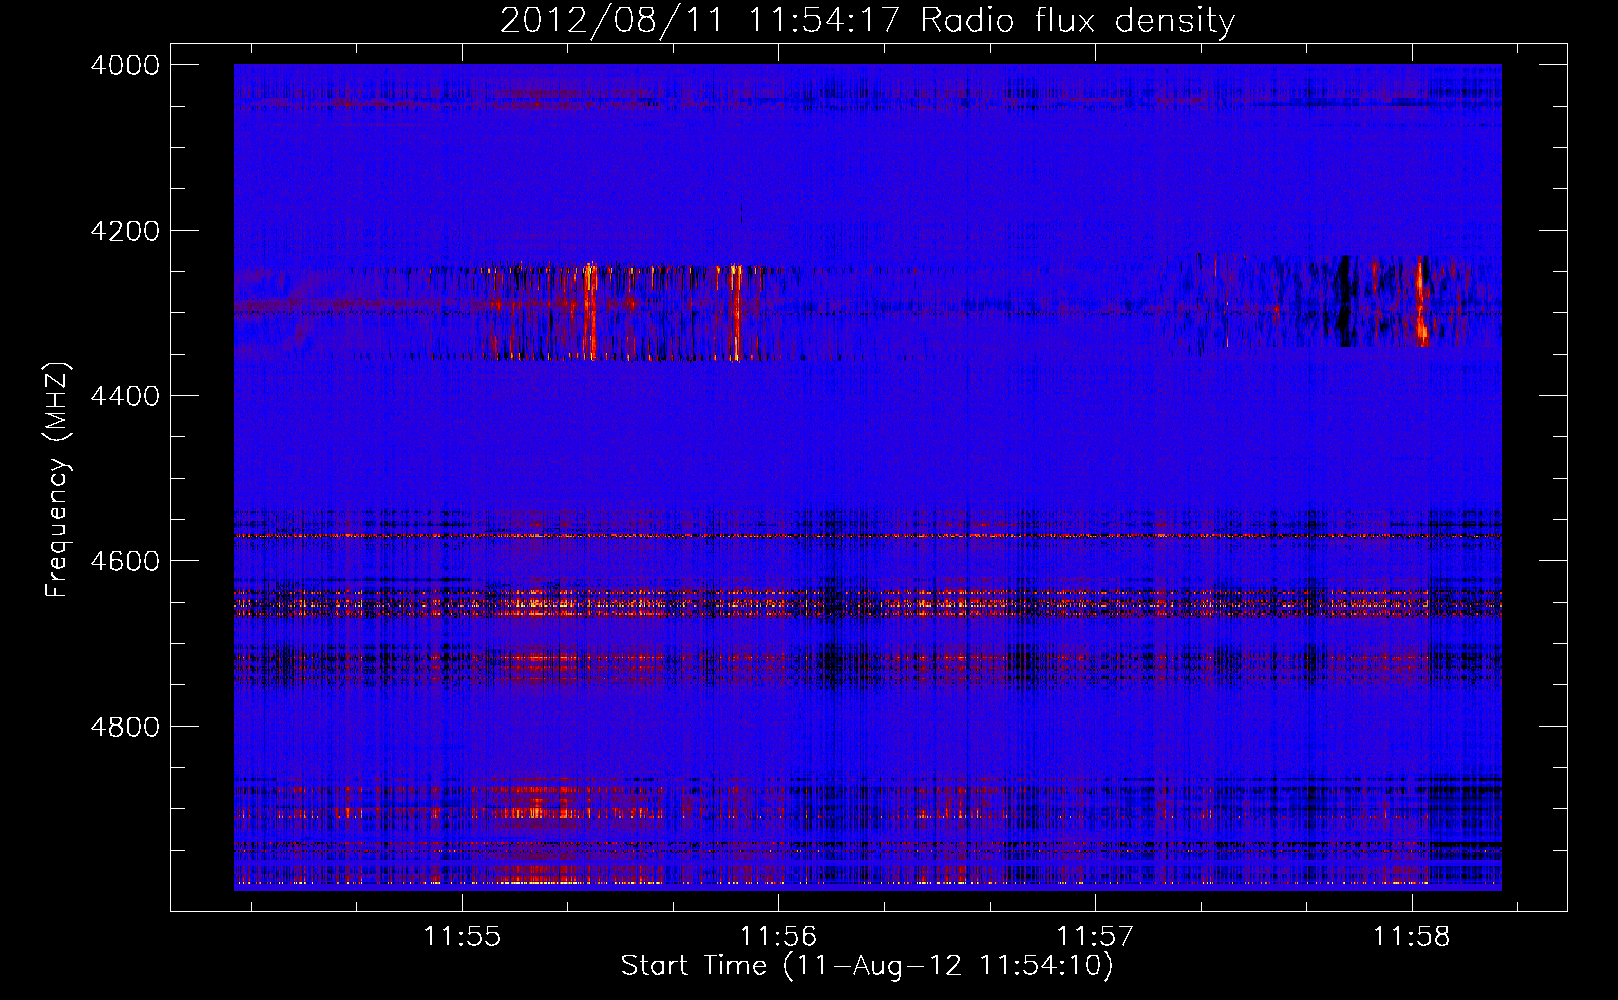Click the bright red burst near 11:58 at 4300 MHz
1618x1000 pixels.
1421,301
